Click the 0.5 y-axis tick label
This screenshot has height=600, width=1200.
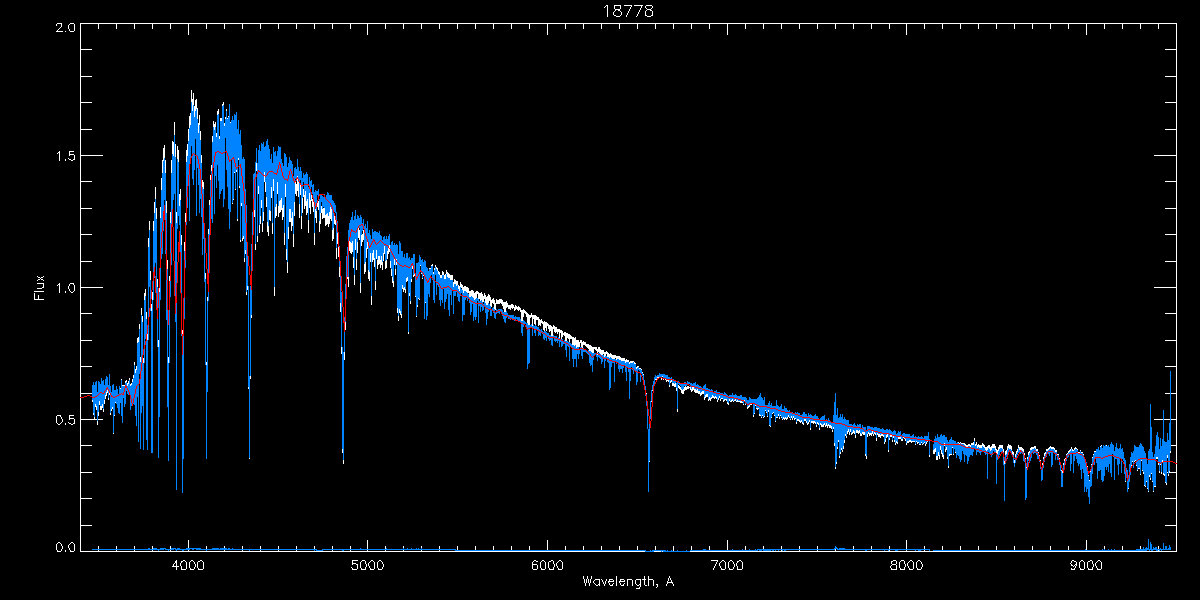[x=66, y=420]
